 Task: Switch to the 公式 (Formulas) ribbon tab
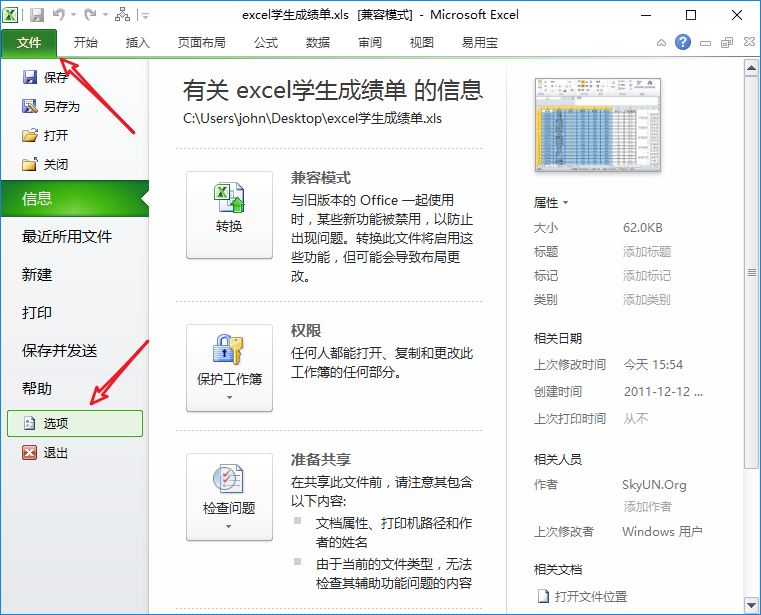tap(266, 43)
